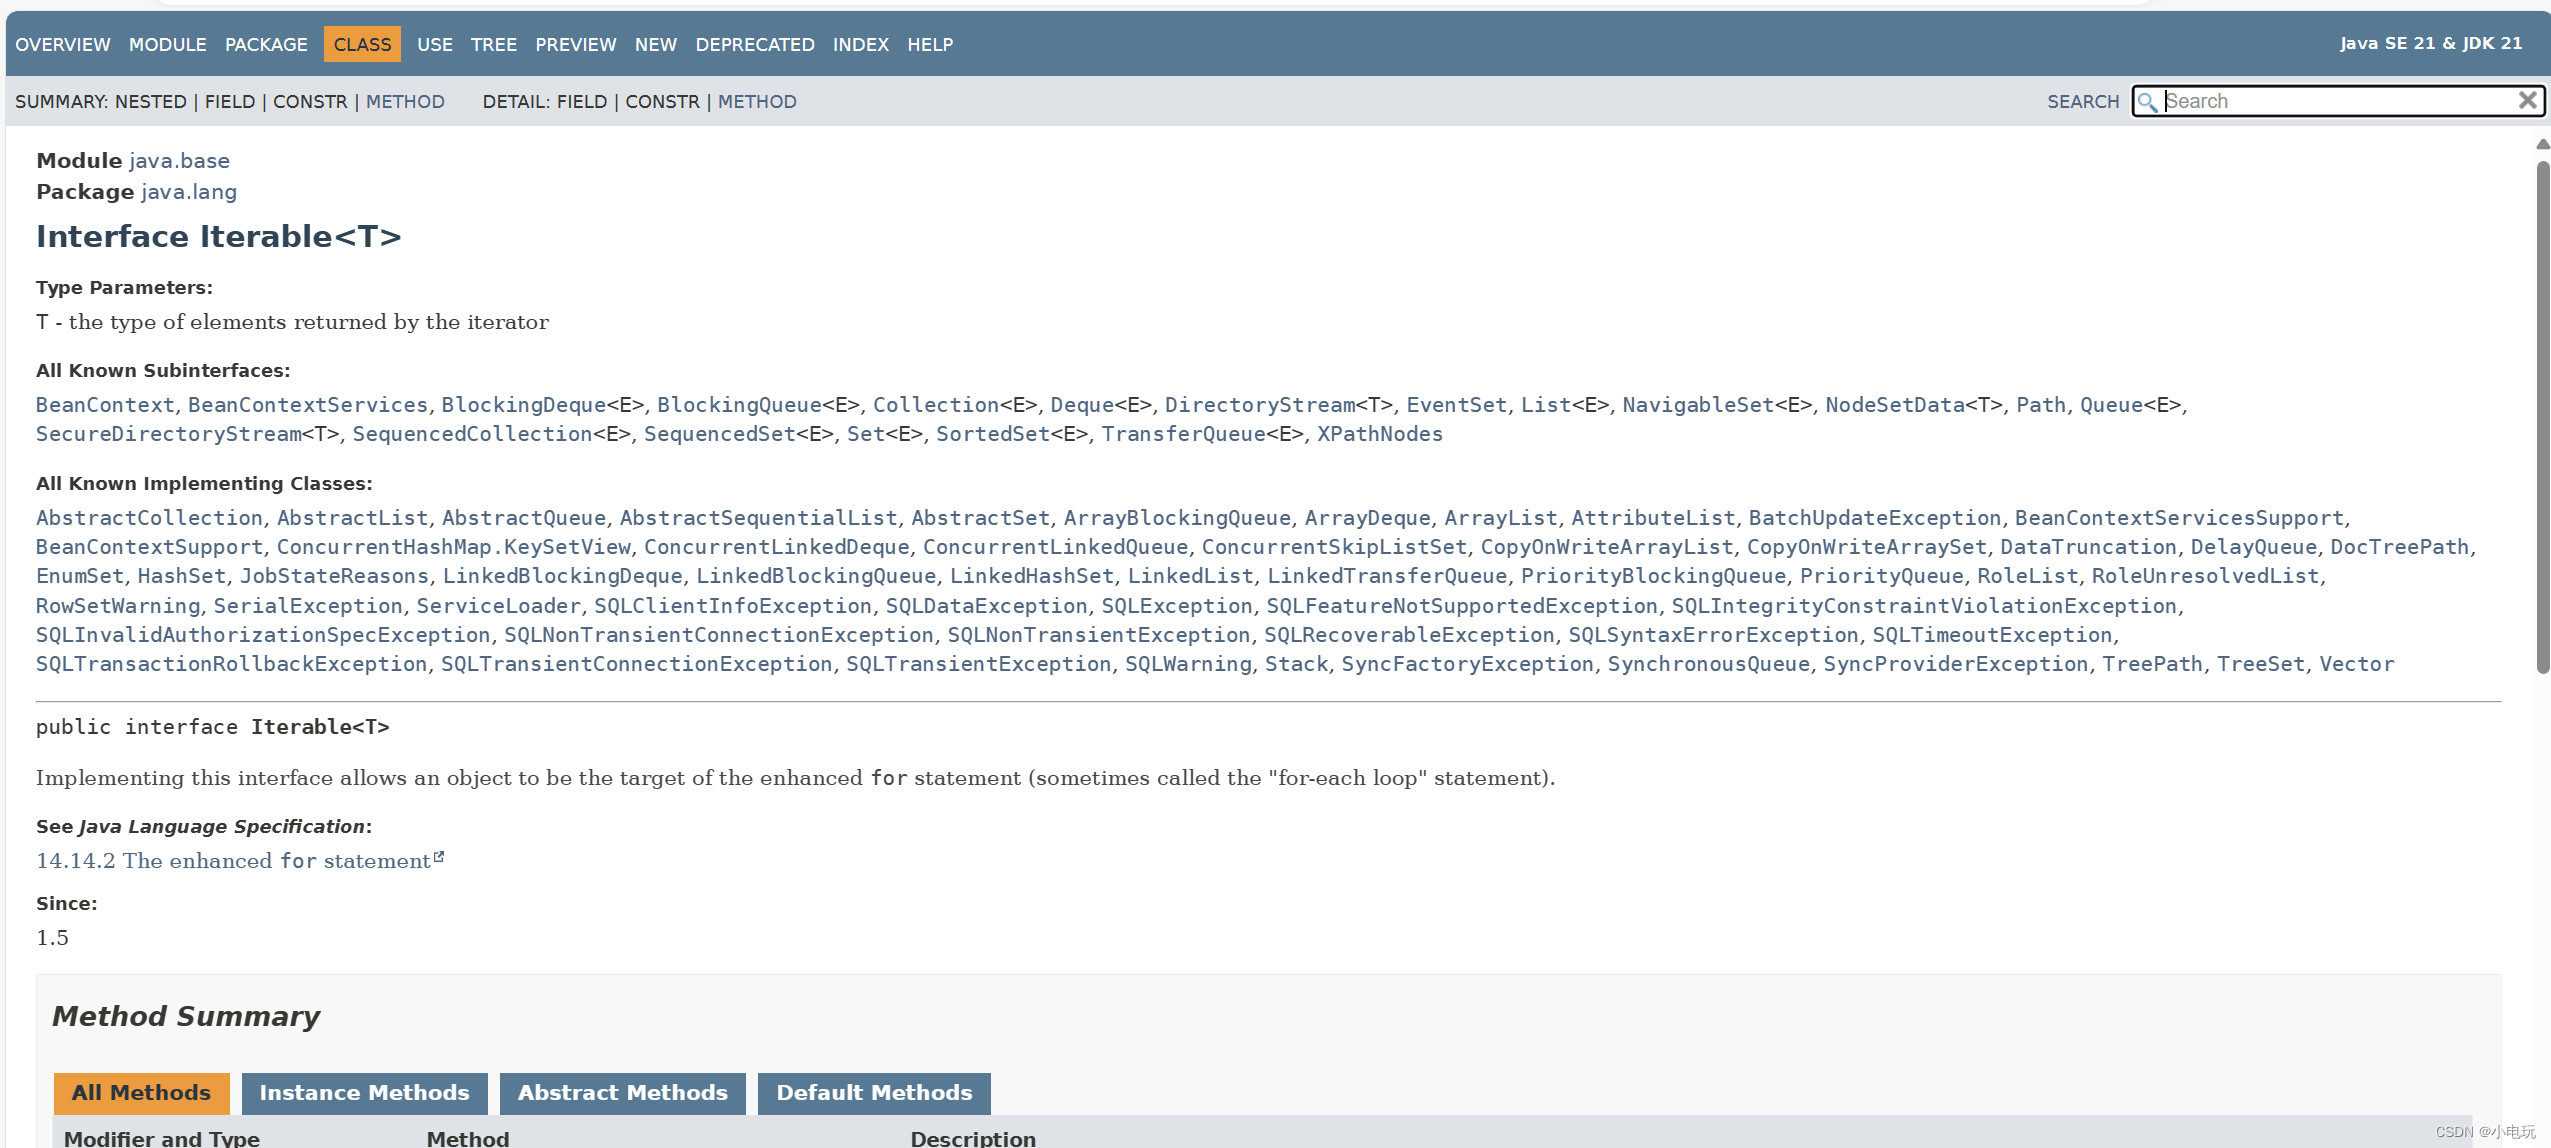Open the java.lang package link
The image size is (2551, 1148).
189,192
